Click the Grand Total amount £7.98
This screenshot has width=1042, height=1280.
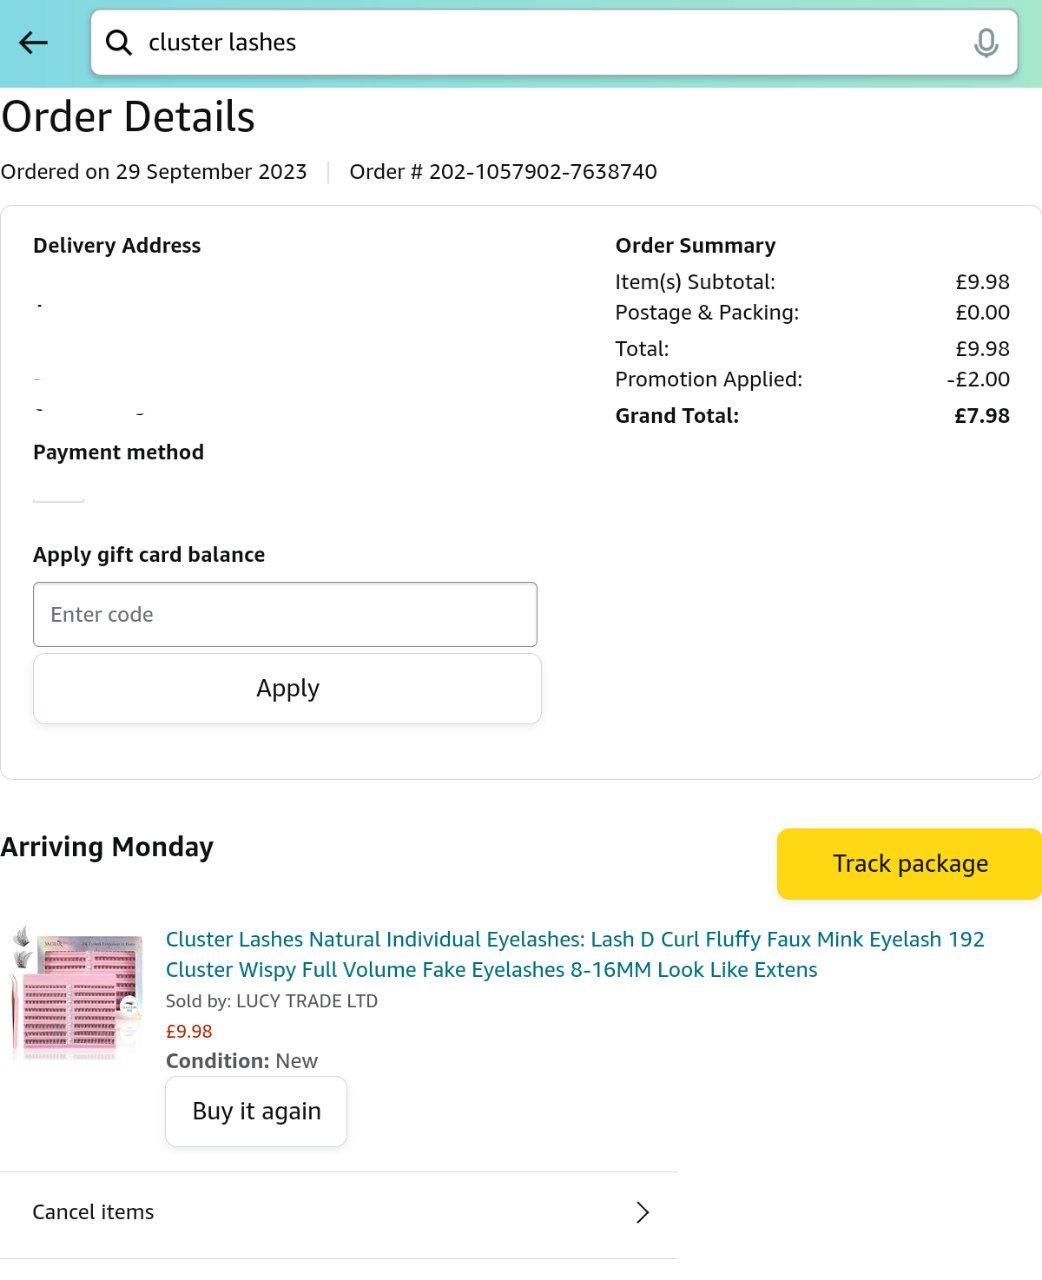(x=981, y=416)
